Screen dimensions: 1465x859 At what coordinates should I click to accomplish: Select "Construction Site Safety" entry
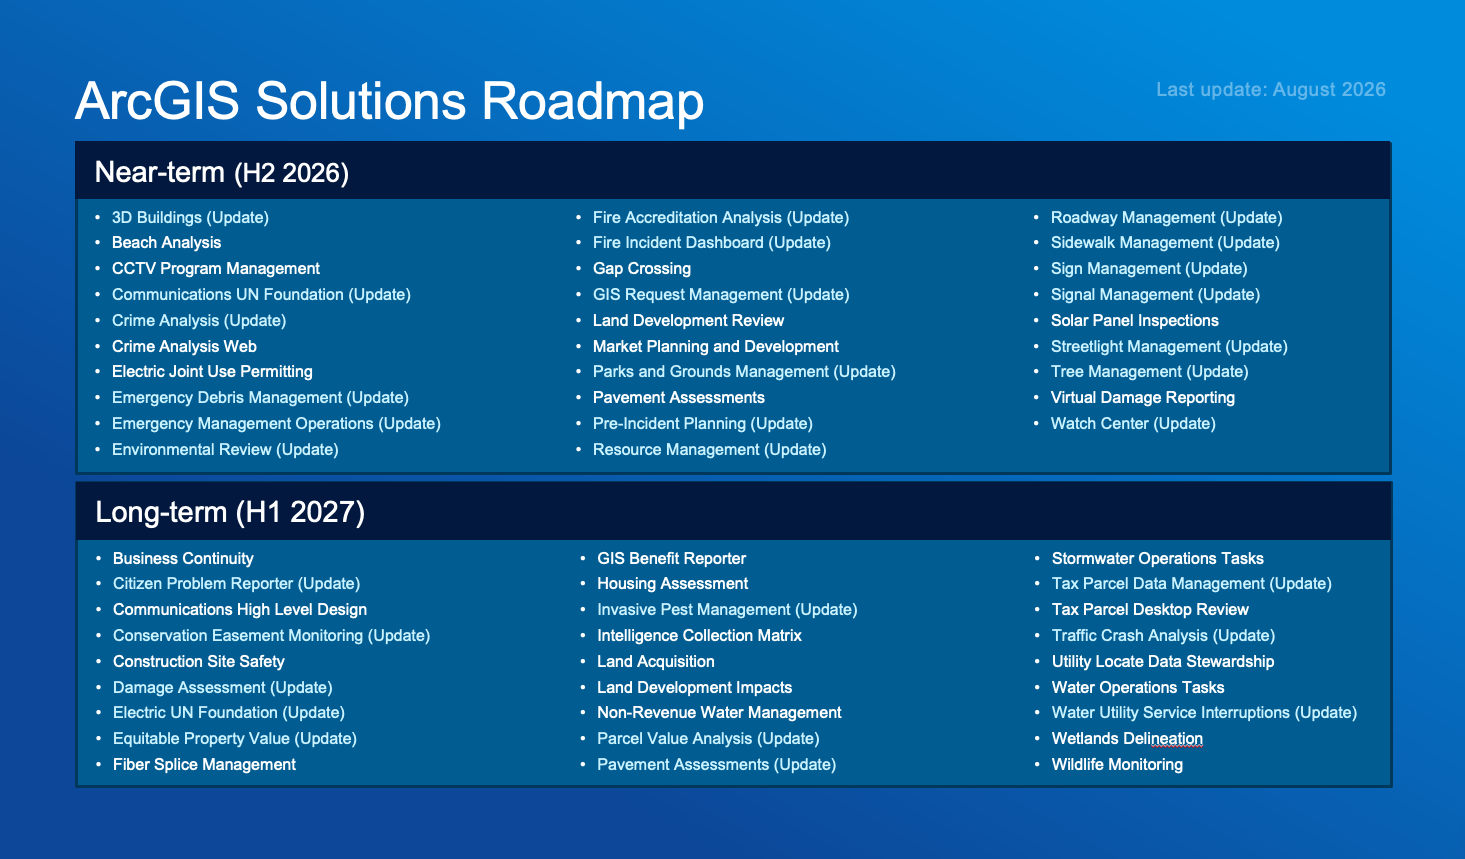pyautogui.click(x=199, y=662)
